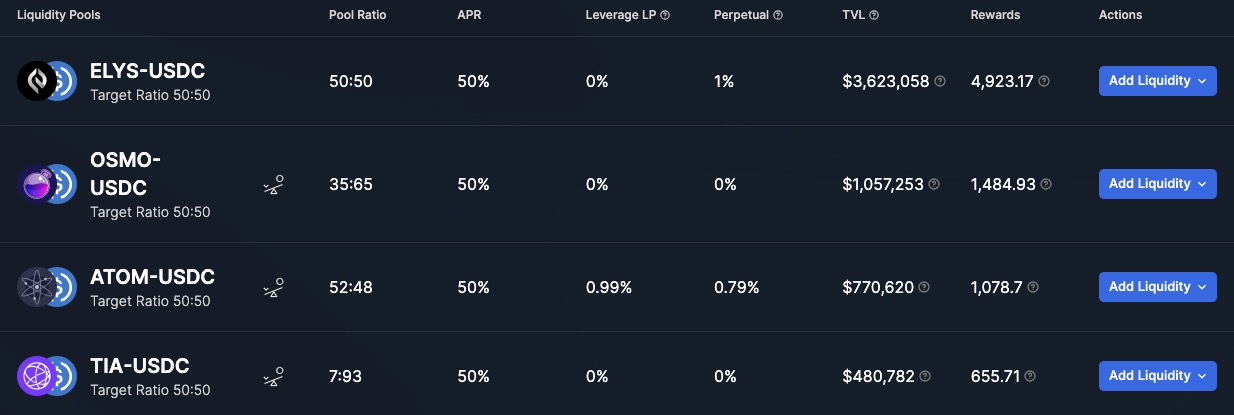Click the info icon beside $3,623,058 TVL
Image resolution: width=1234 pixels, height=415 pixels.
(940, 81)
